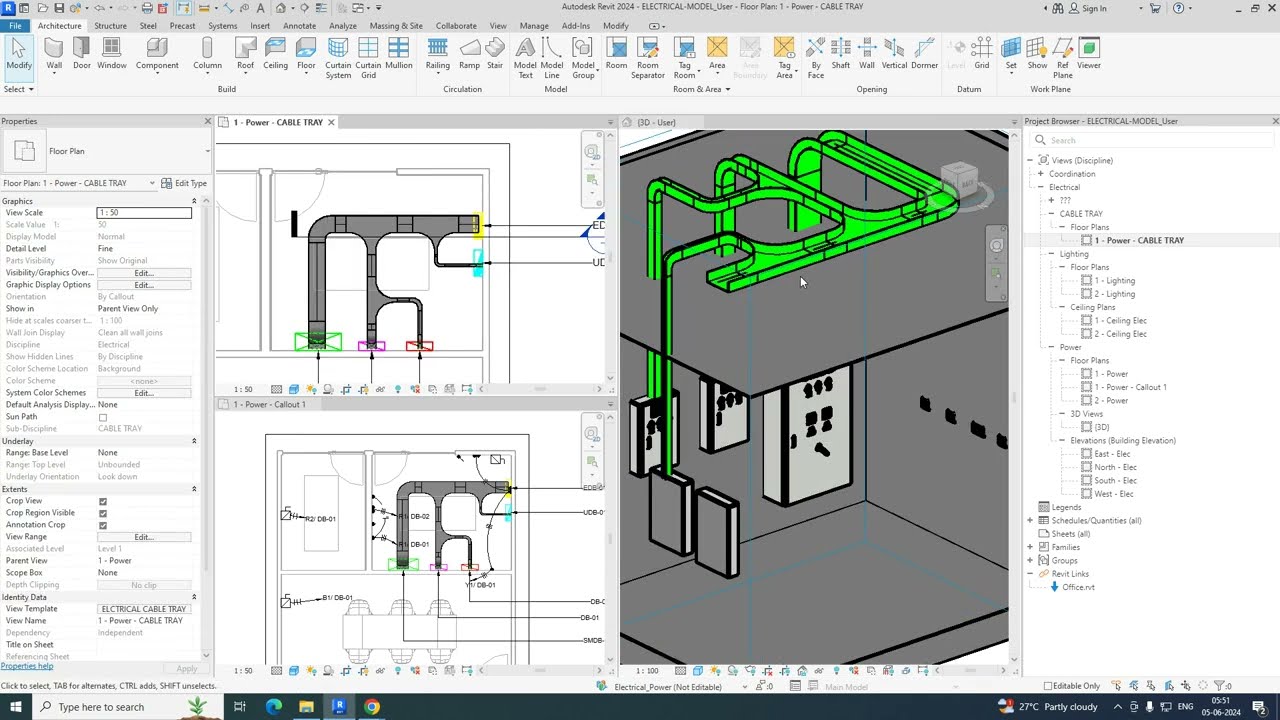Select the Ref Plane tool
The width and height of the screenshot is (1280, 720).
(1063, 59)
